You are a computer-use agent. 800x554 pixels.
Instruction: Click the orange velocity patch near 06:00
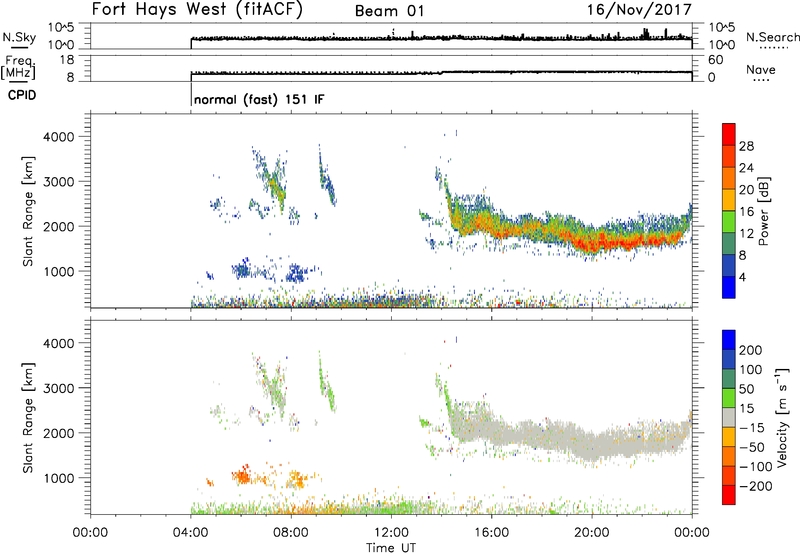[242, 476]
